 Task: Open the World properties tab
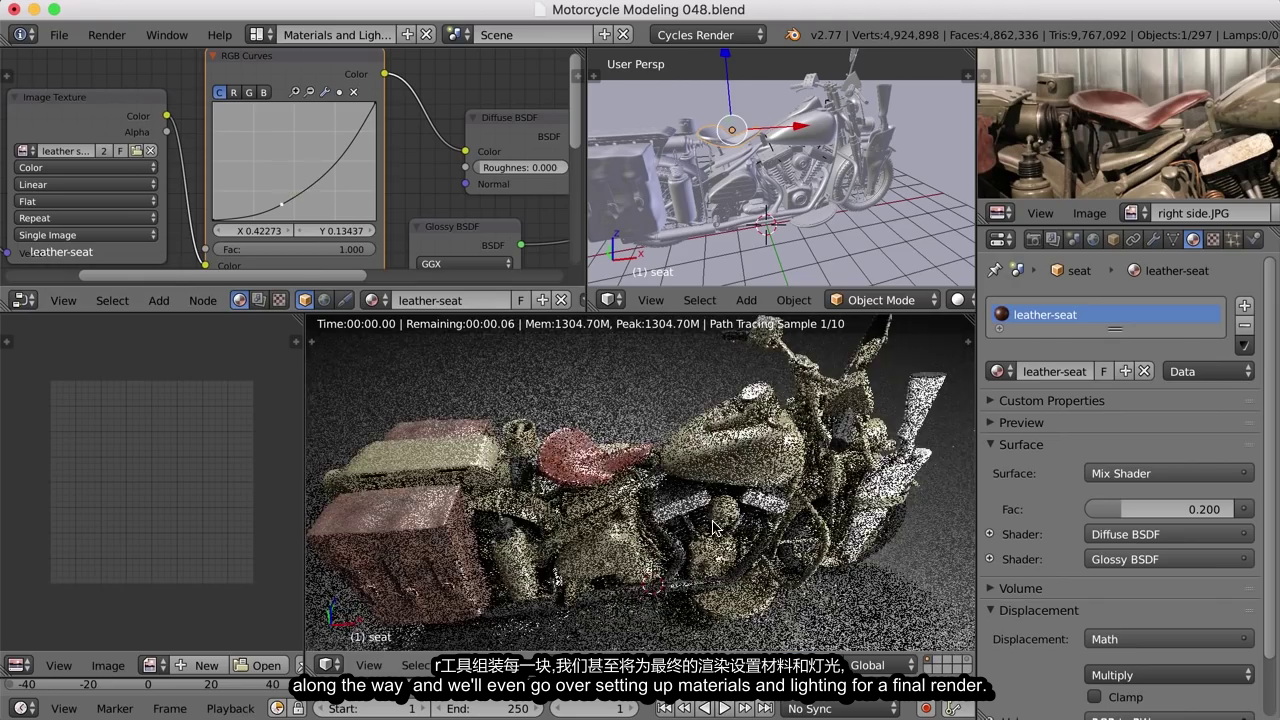click(1094, 240)
